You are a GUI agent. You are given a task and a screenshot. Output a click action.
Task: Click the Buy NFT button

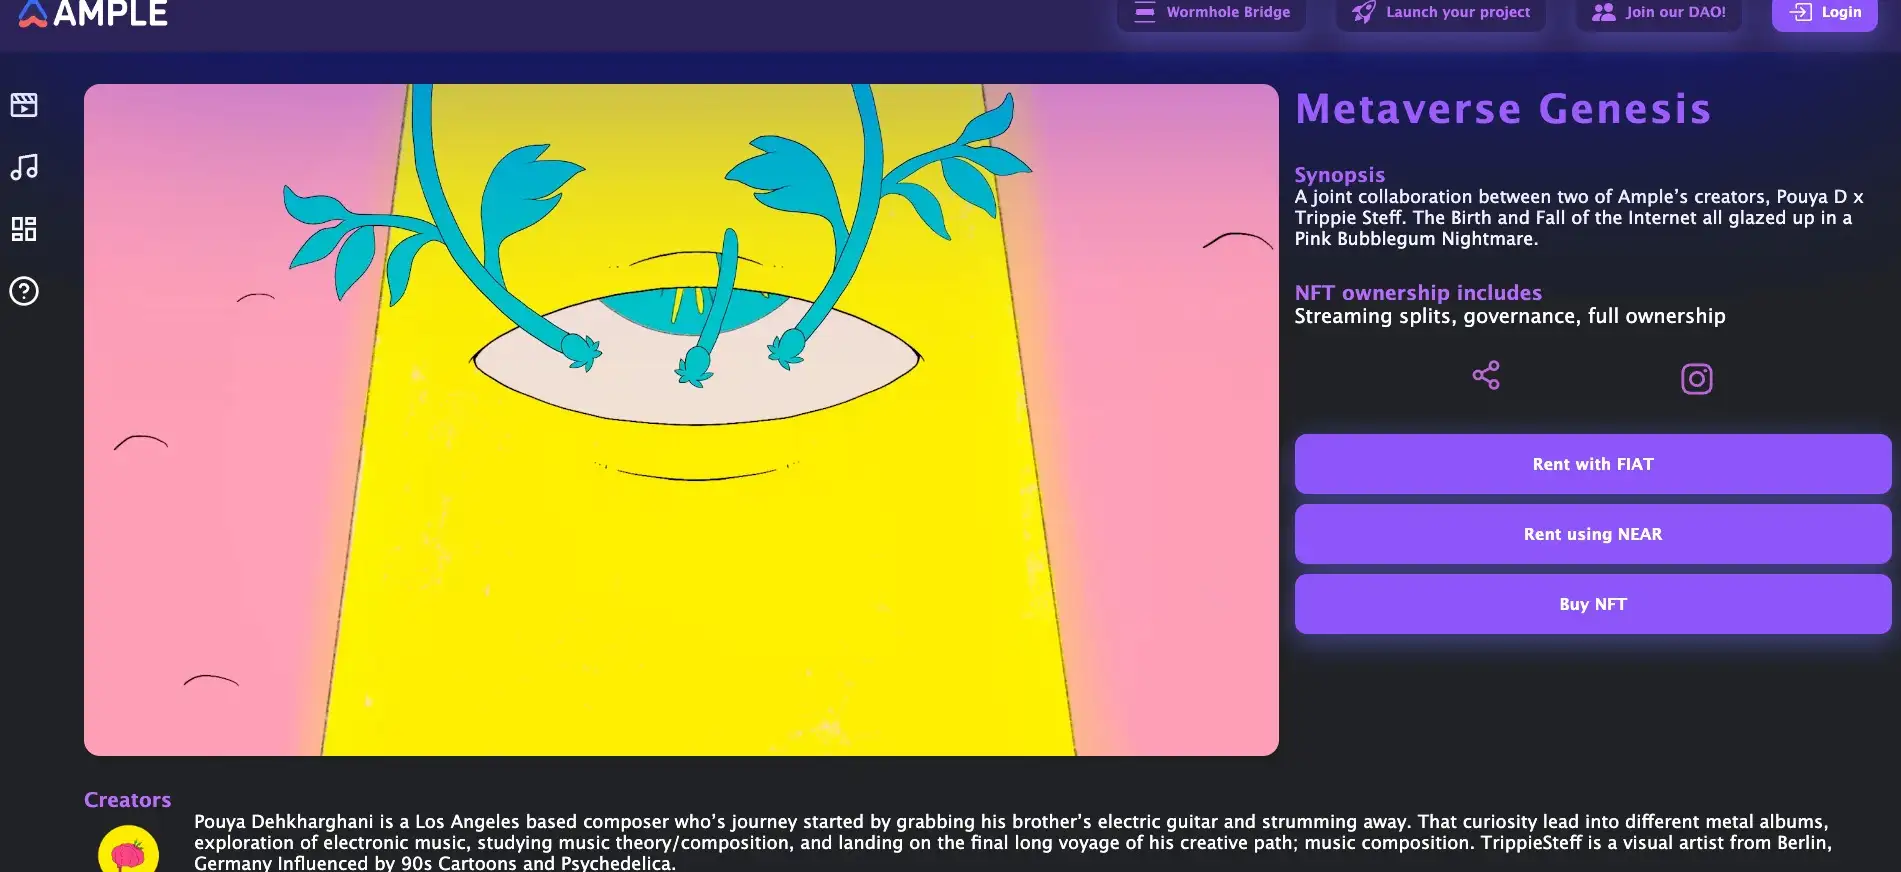(x=1593, y=604)
